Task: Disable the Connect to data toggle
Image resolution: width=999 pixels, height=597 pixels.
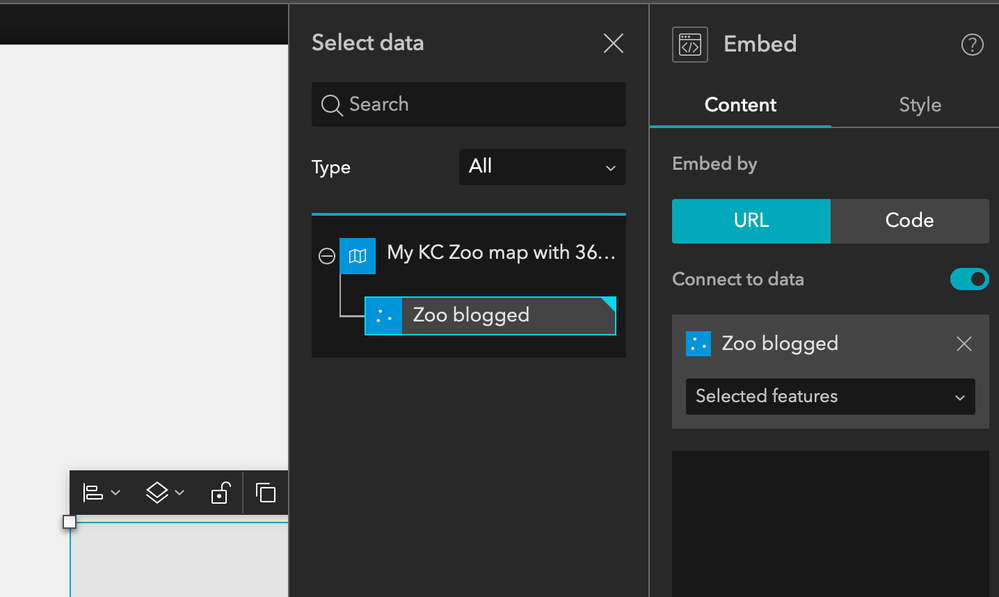Action: [969, 279]
